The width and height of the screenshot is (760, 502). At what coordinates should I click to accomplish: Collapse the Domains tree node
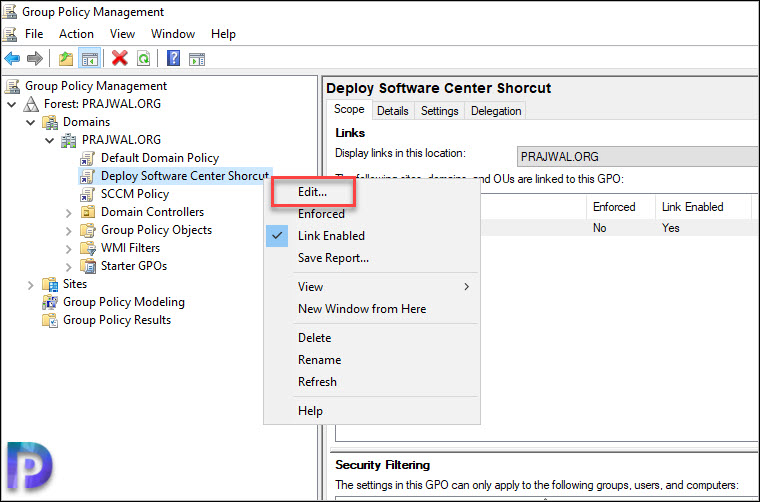[x=31, y=122]
